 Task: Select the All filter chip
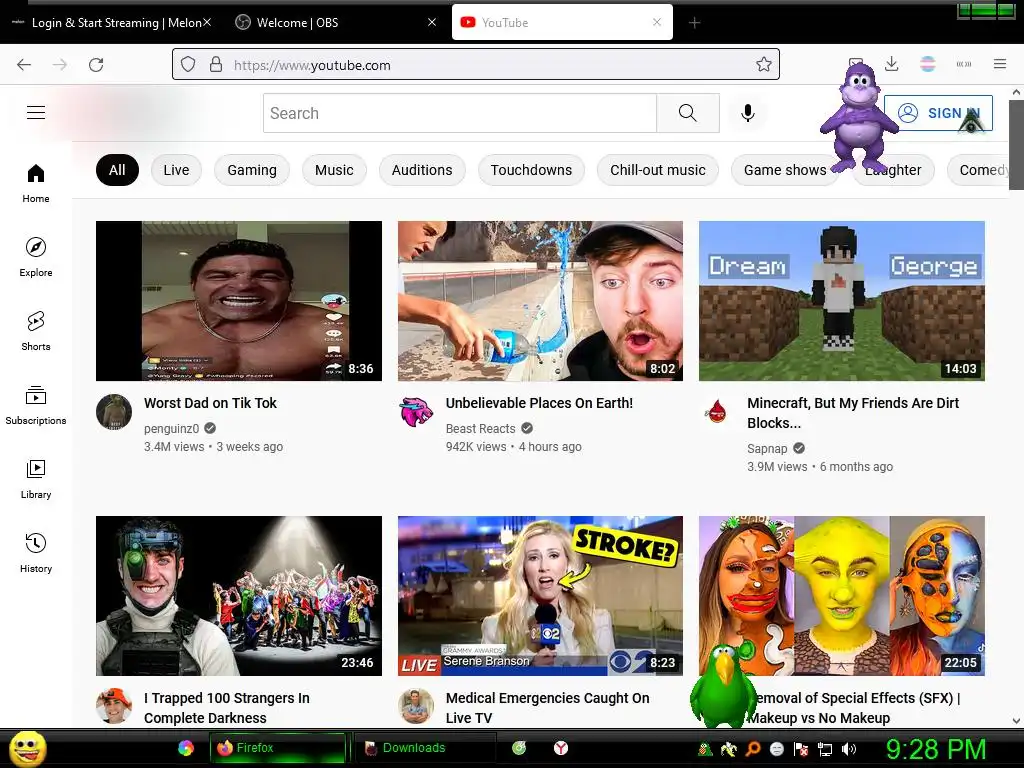point(117,170)
